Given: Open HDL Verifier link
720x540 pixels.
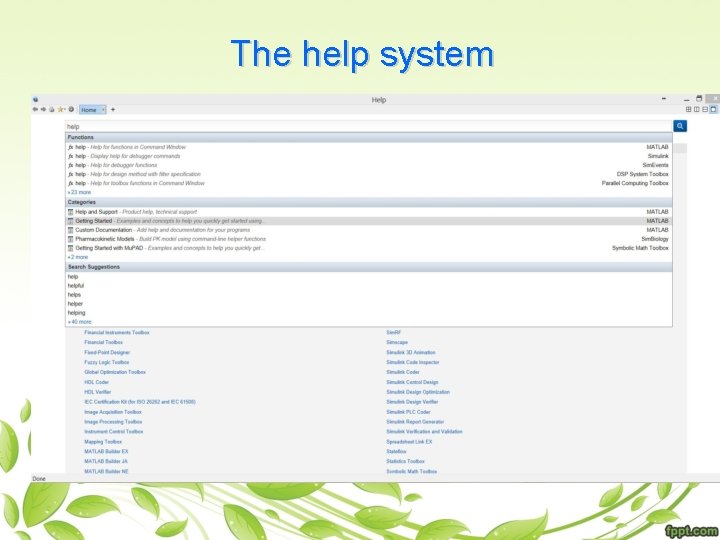Looking at the screenshot, I should pos(98,392).
